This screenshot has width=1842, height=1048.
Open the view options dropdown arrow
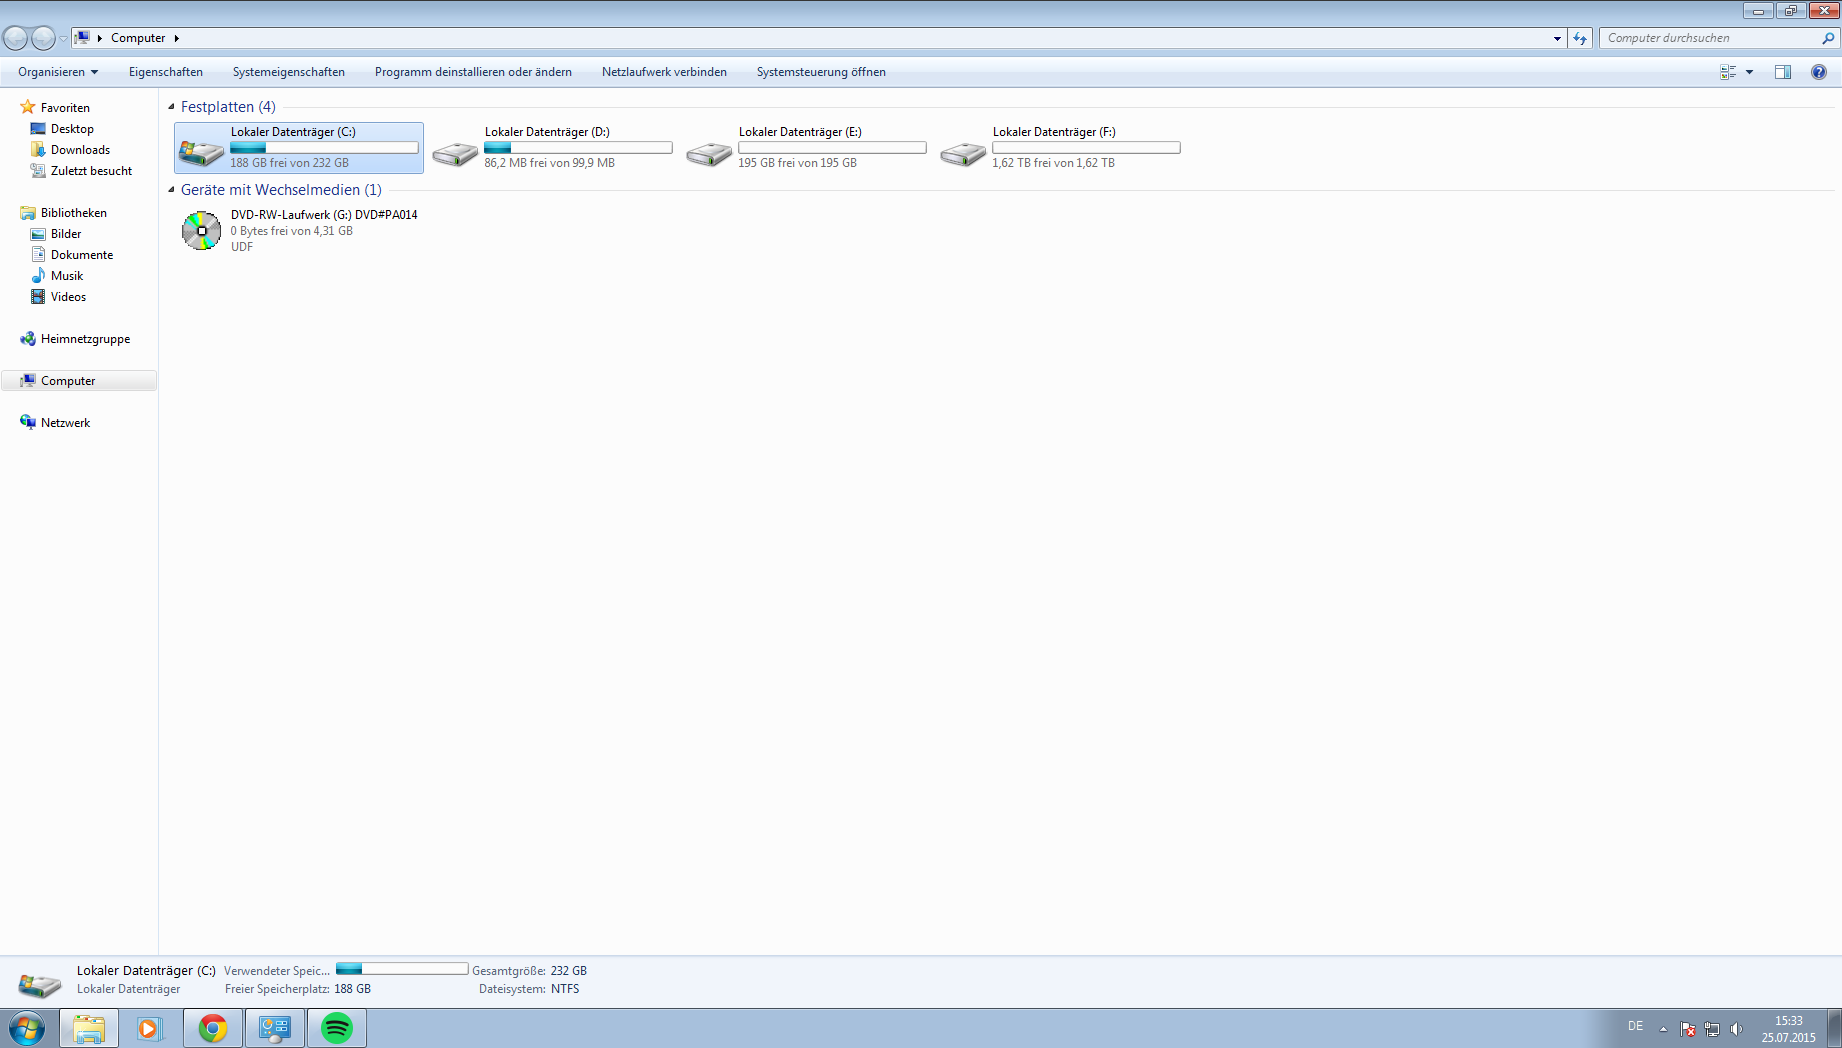(1749, 72)
